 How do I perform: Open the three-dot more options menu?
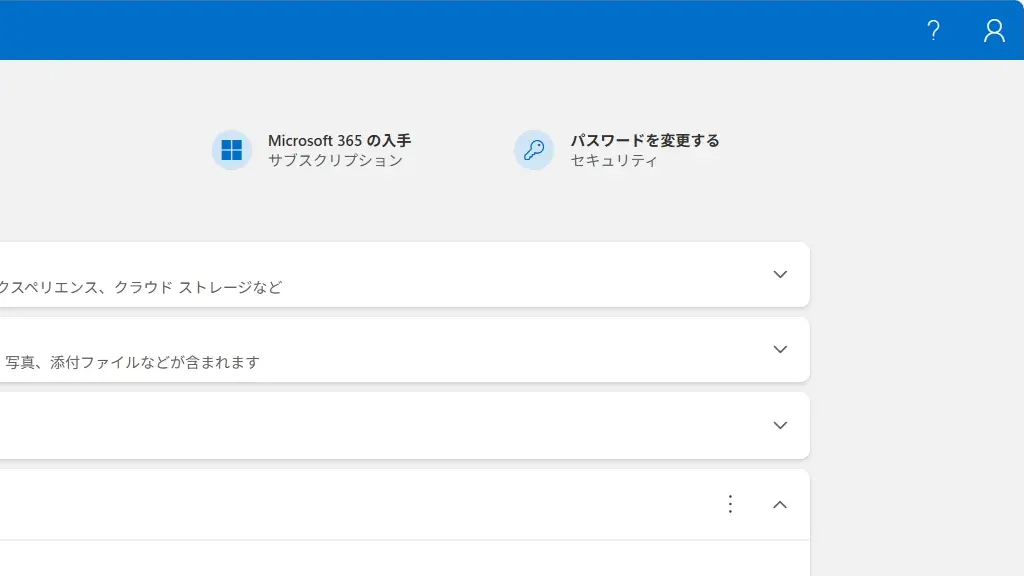(x=730, y=504)
